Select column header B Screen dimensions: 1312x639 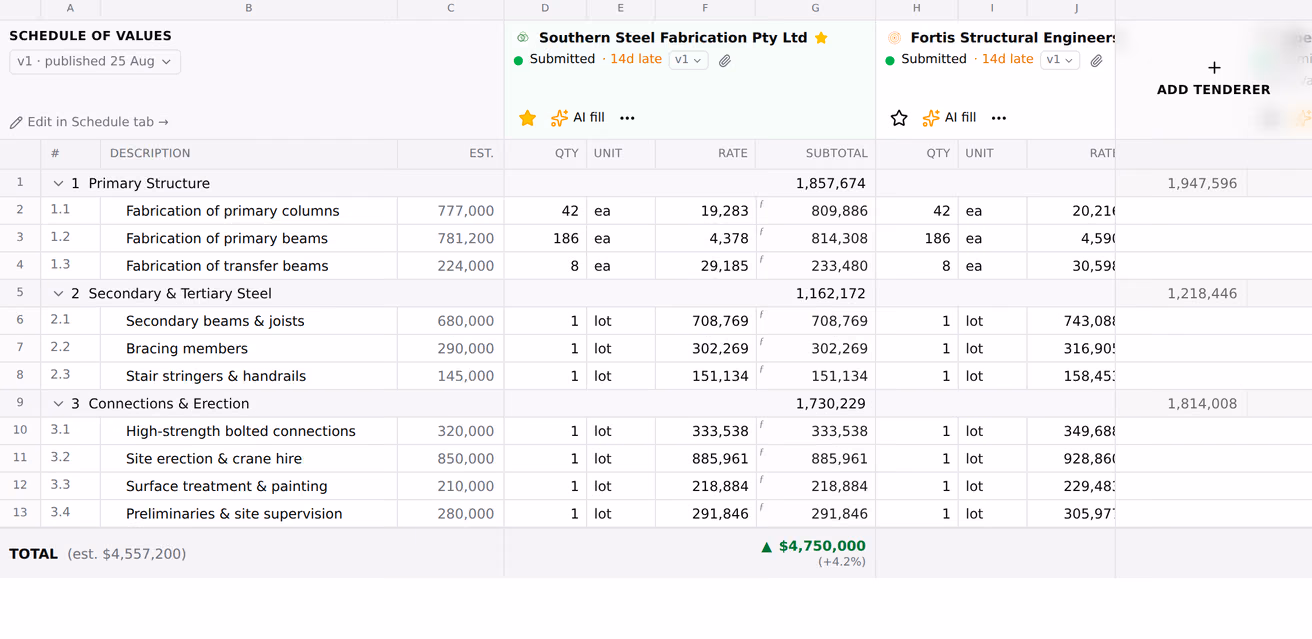point(249,8)
